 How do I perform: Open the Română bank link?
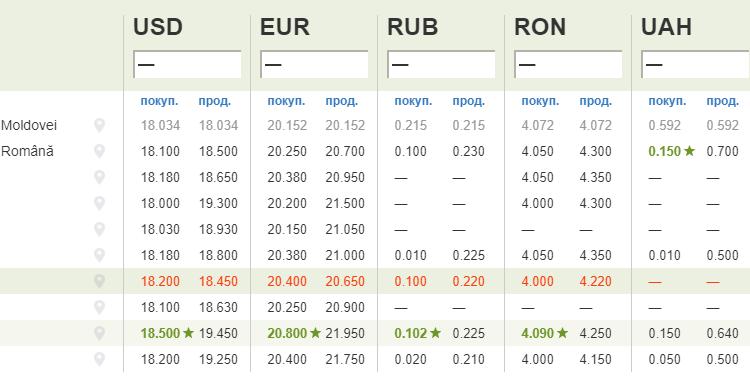tap(27, 152)
